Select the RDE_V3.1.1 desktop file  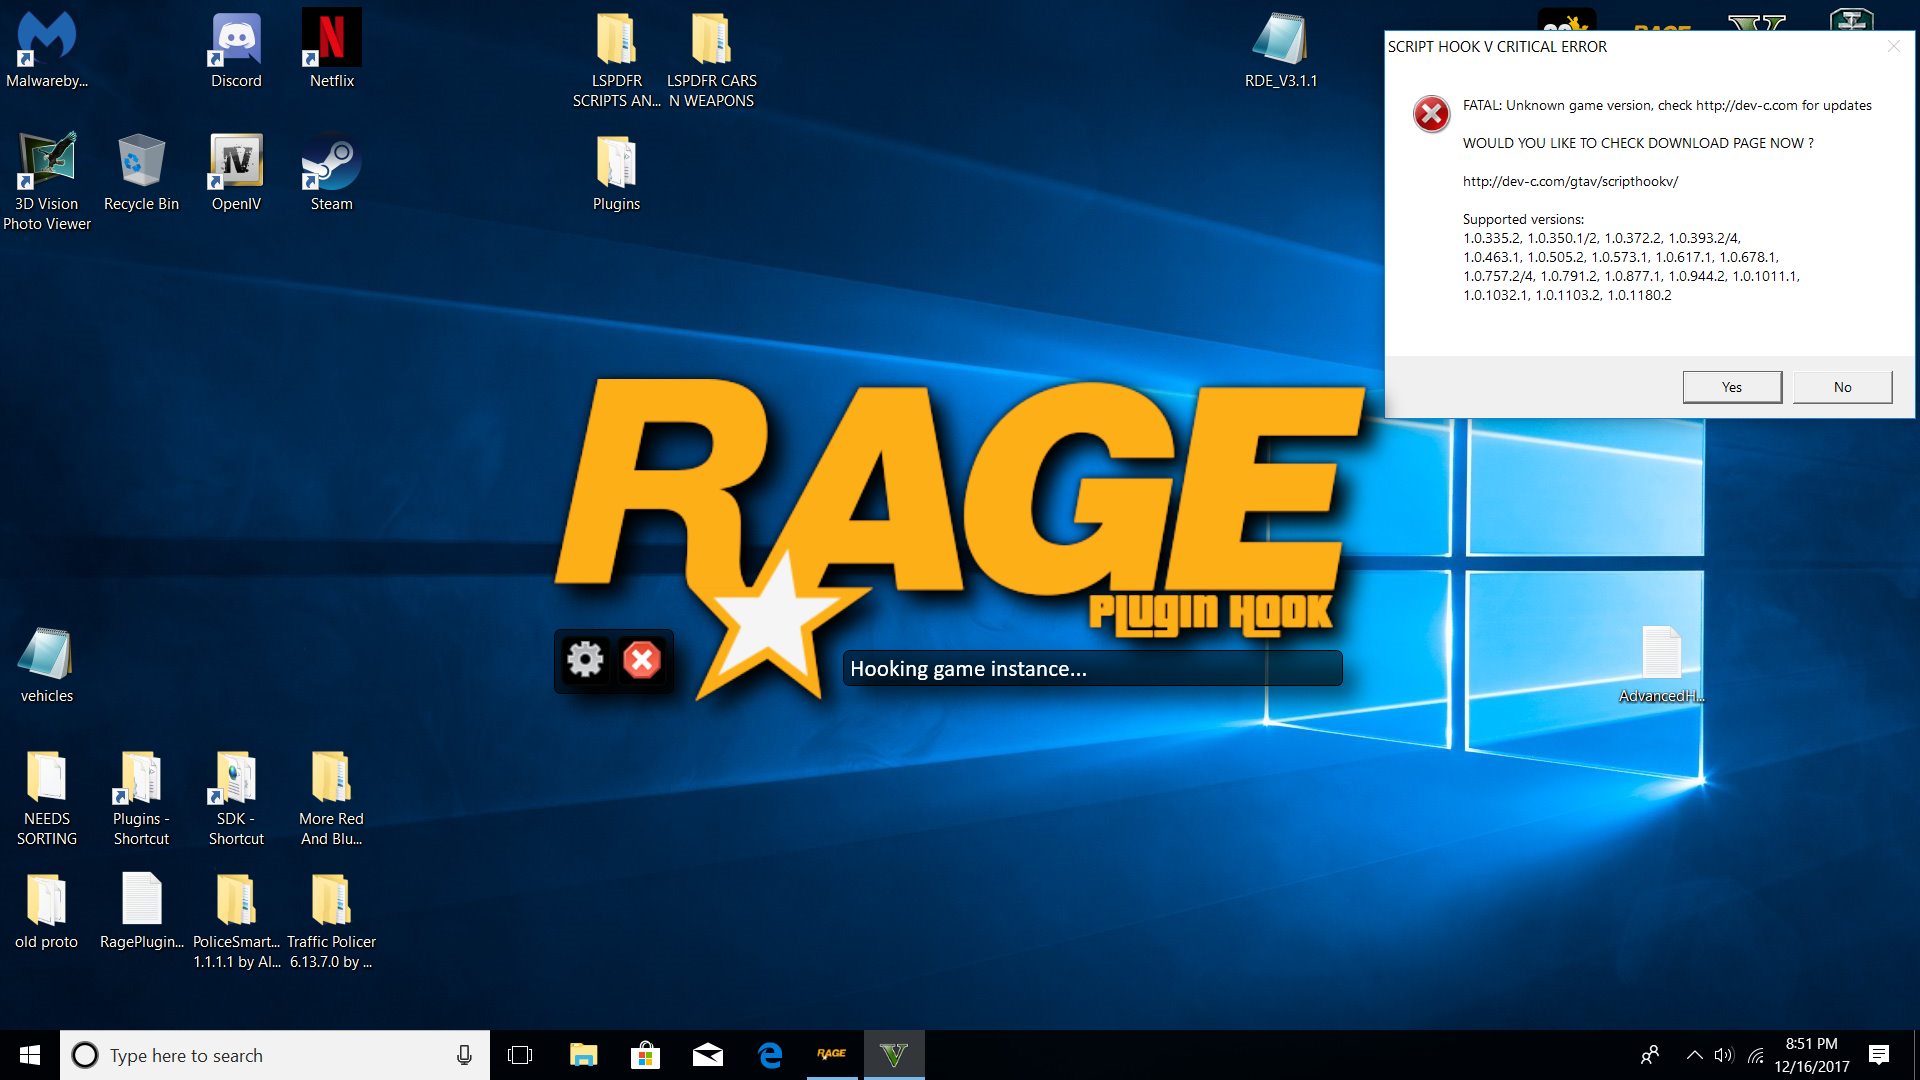[1280, 40]
